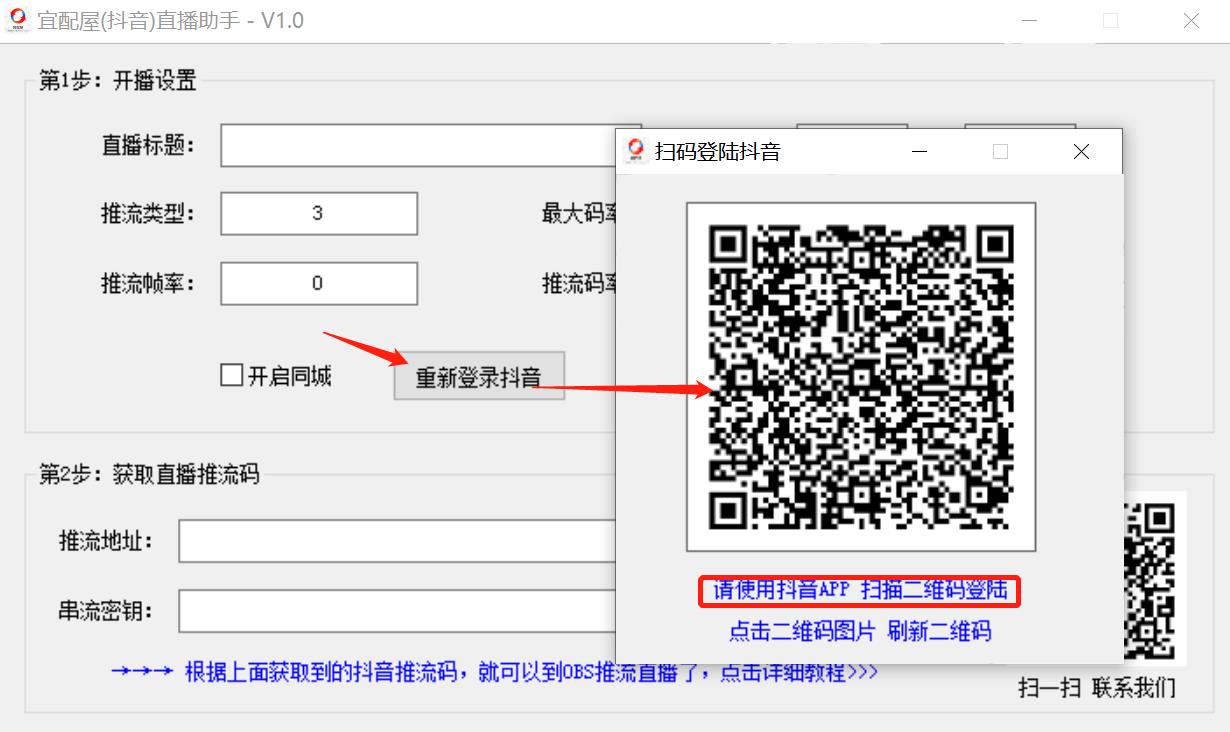Click 点击二维码图片 刷新二维码 text

click(860, 631)
